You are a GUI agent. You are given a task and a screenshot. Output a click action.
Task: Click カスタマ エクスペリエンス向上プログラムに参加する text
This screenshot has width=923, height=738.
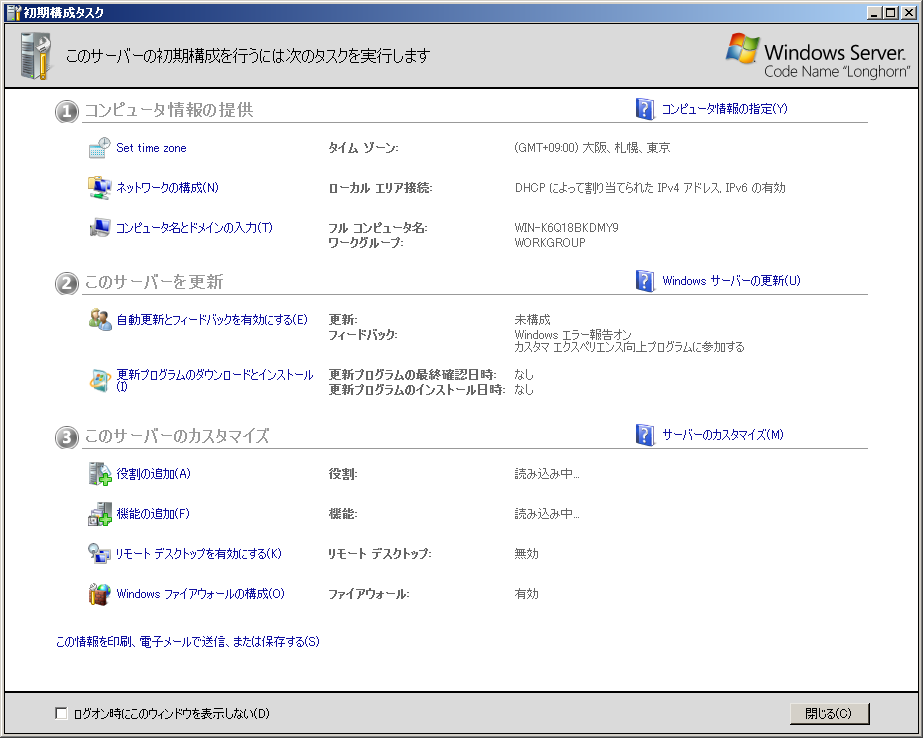tap(629, 347)
